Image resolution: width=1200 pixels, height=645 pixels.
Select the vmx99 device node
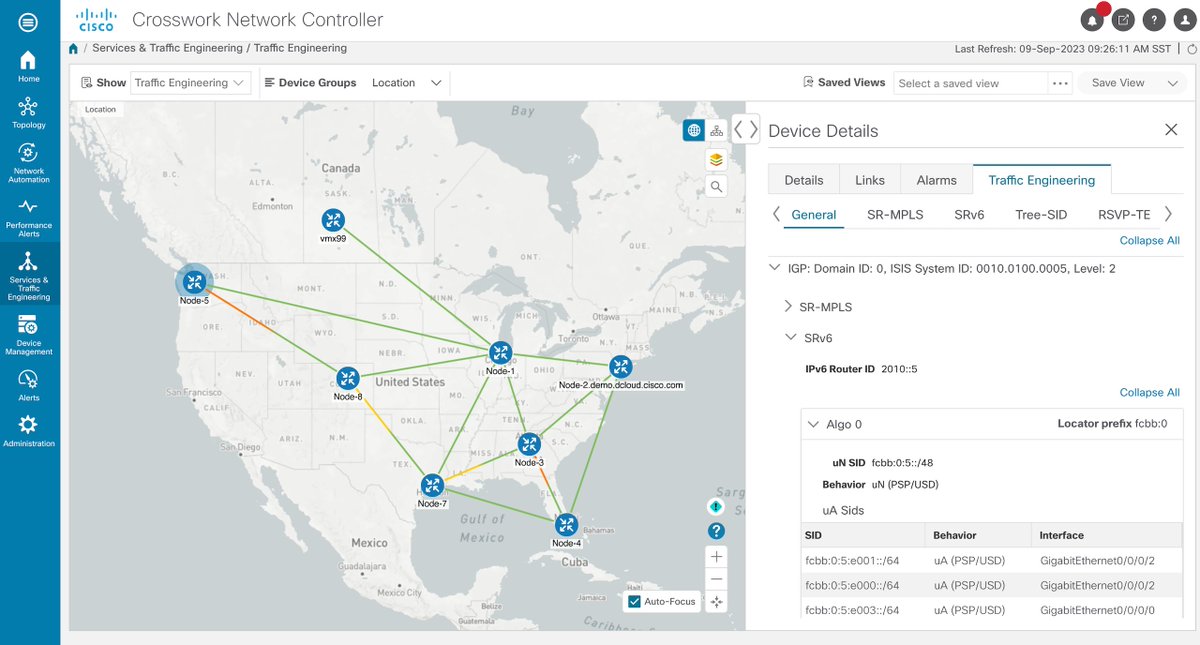tap(333, 221)
